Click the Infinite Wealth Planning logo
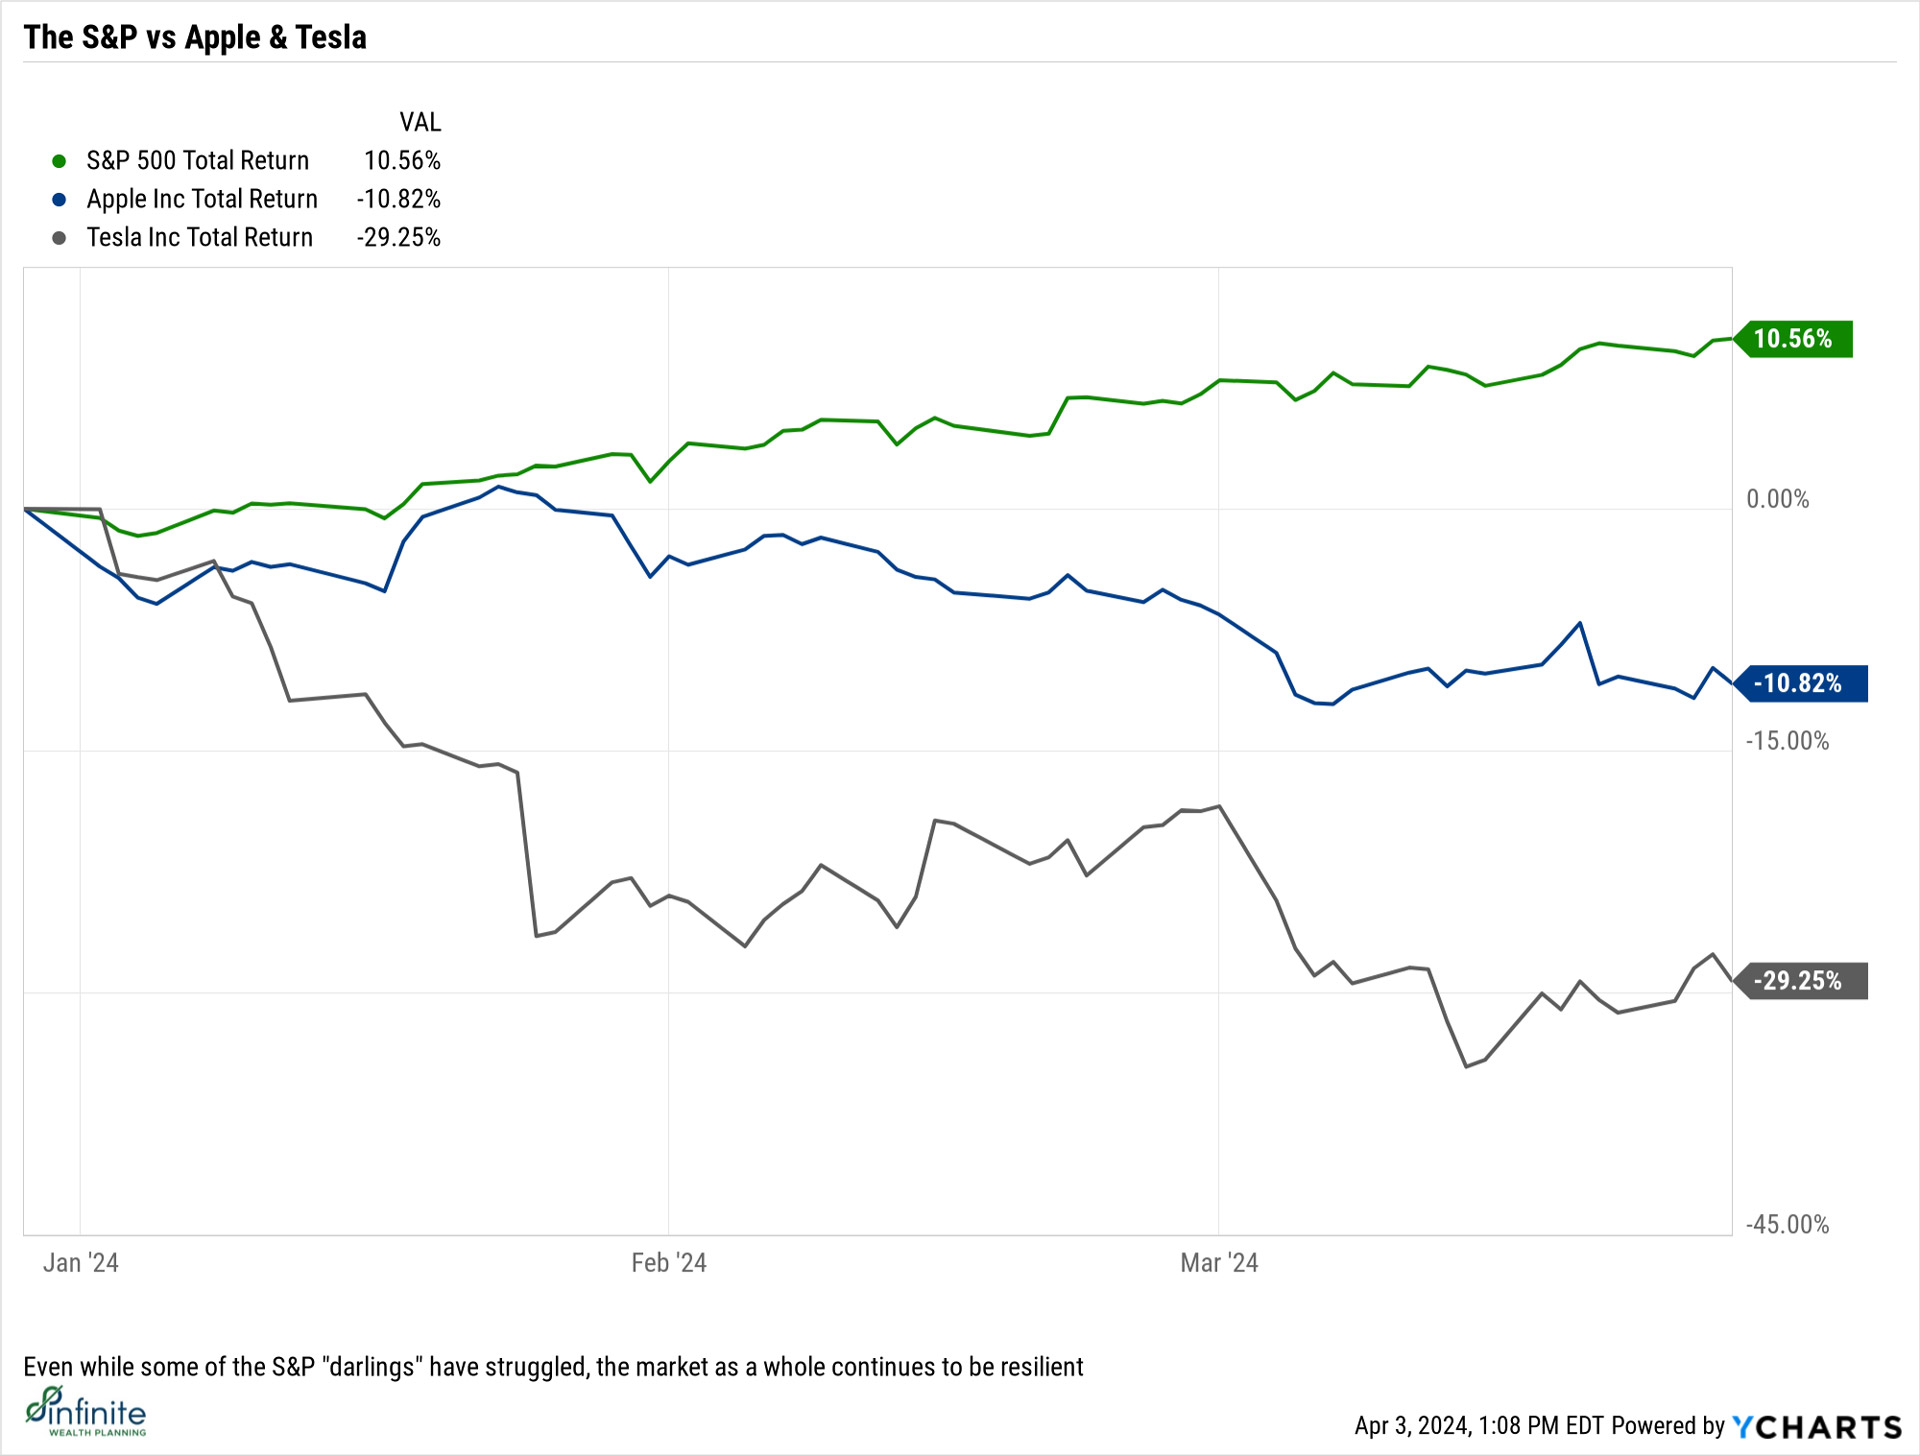1920x1455 pixels. (86, 1411)
